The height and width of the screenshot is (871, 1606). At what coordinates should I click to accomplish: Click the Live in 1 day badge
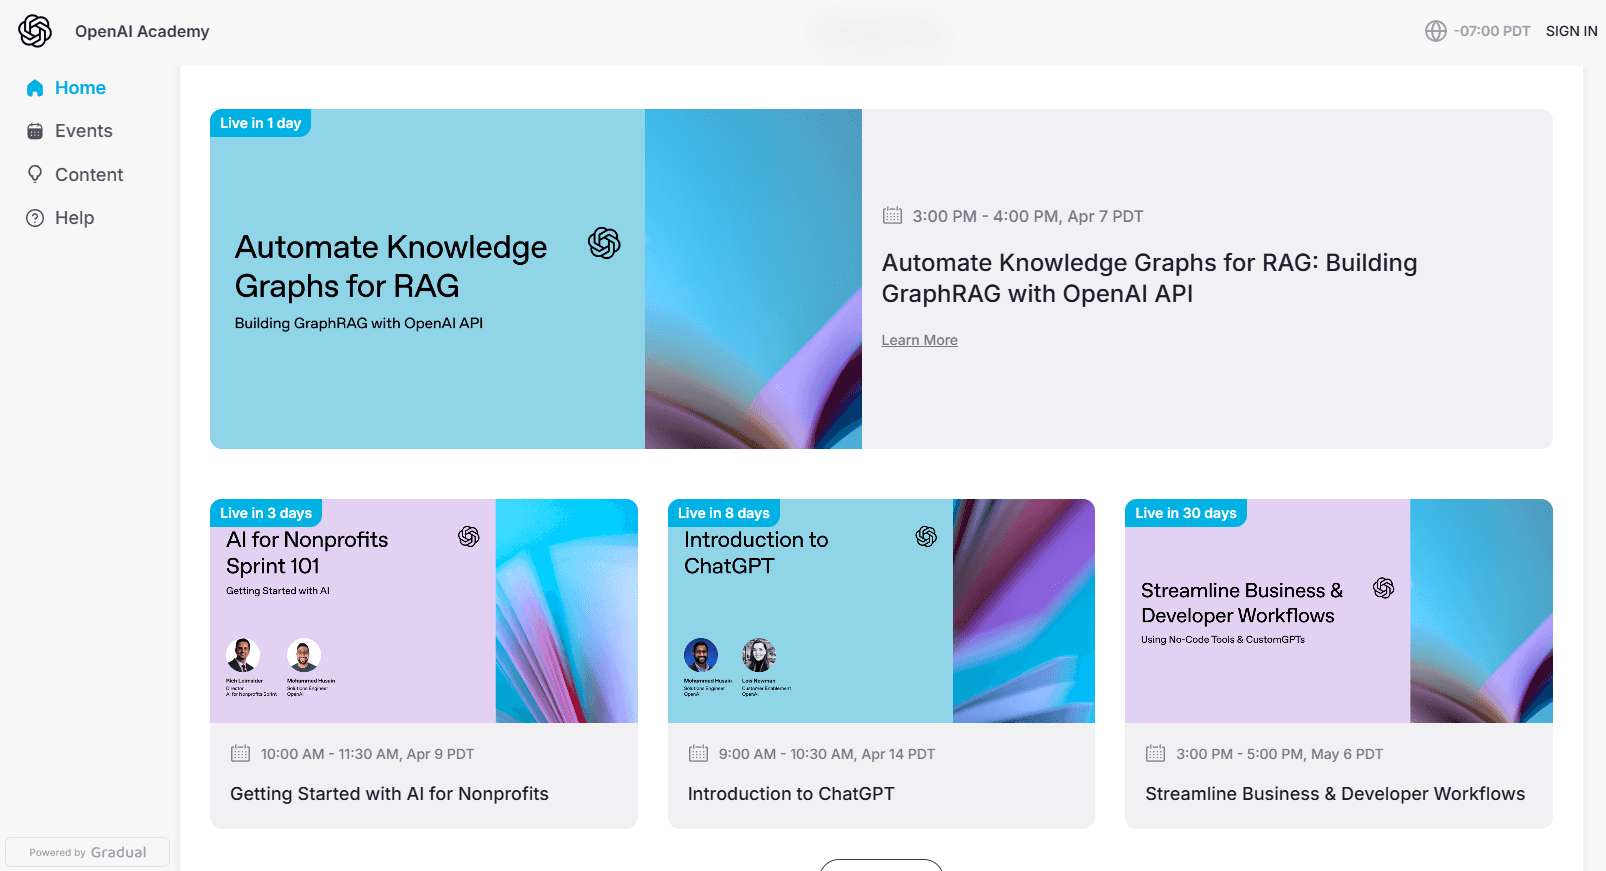[x=260, y=123]
